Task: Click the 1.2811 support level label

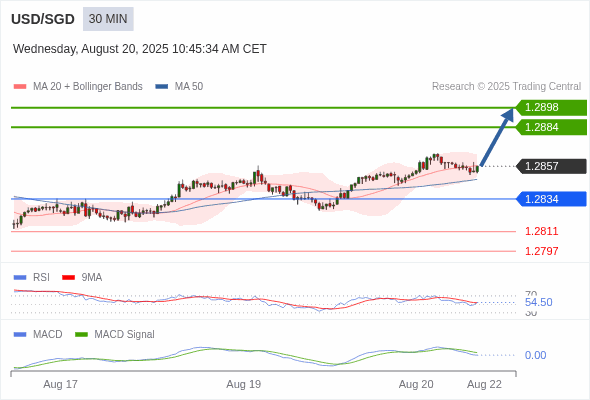Action: click(x=541, y=231)
